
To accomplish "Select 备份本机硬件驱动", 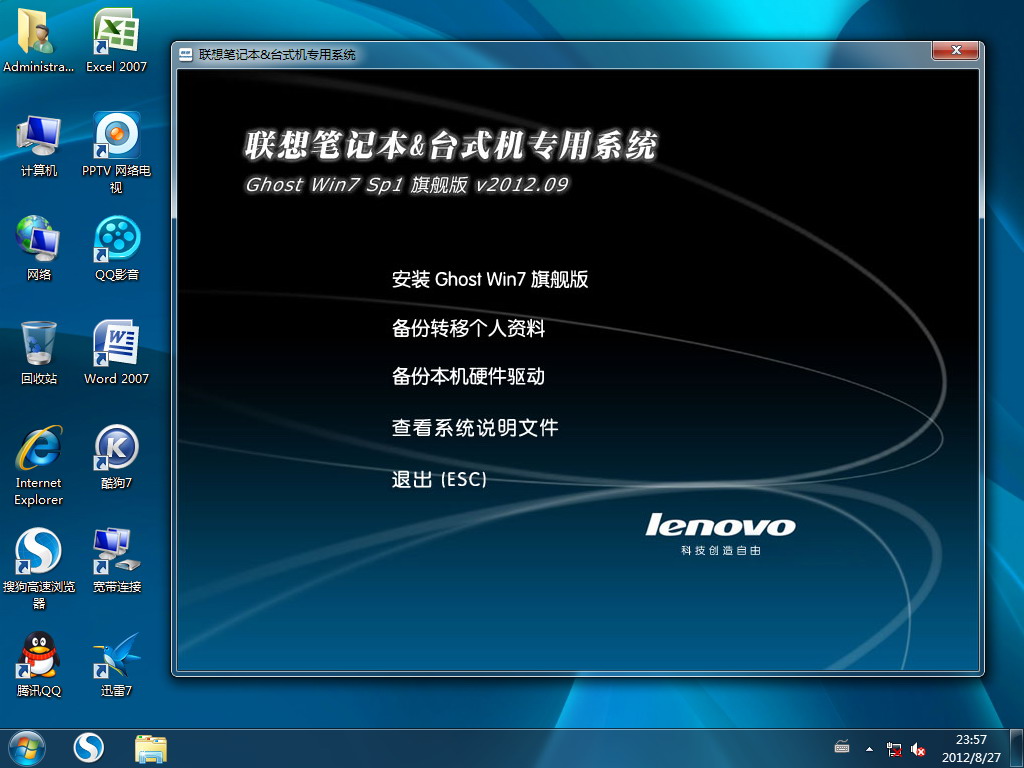I will pos(468,376).
